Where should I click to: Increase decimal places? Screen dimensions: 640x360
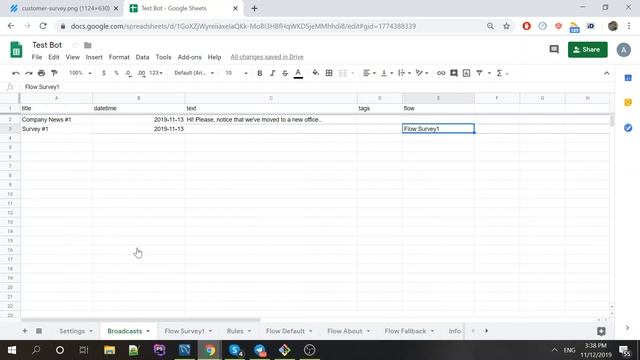(x=141, y=73)
